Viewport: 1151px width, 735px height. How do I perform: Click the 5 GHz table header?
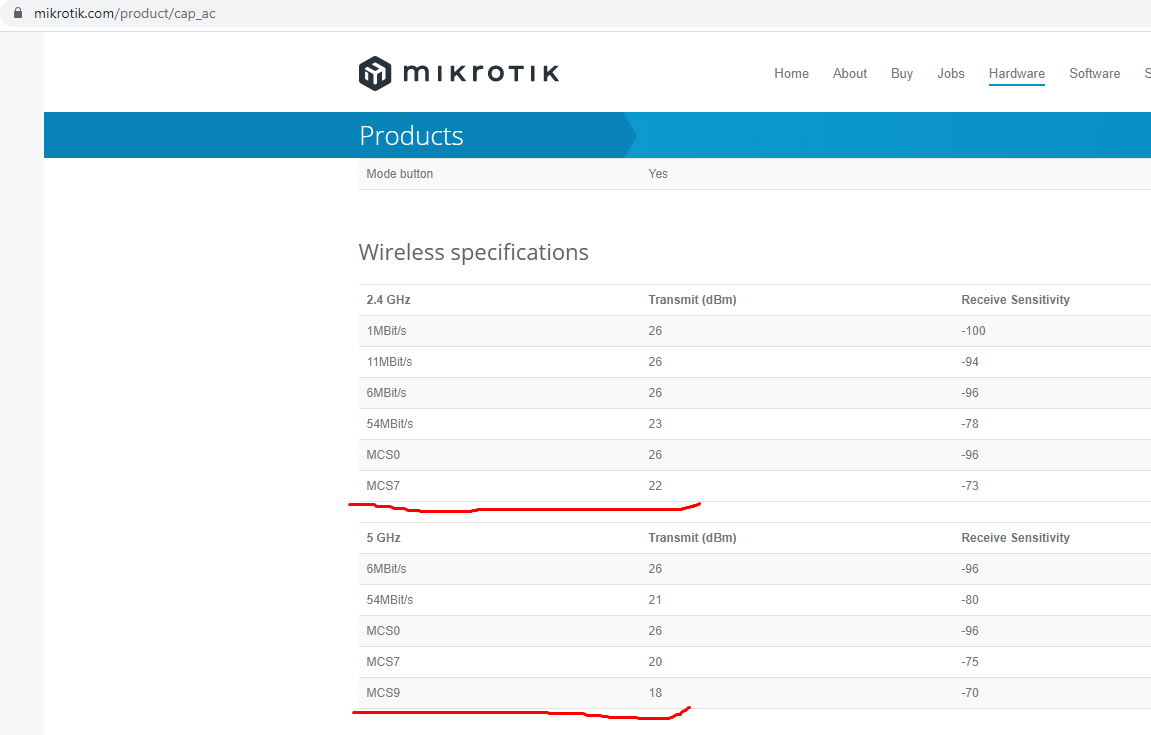click(382, 537)
